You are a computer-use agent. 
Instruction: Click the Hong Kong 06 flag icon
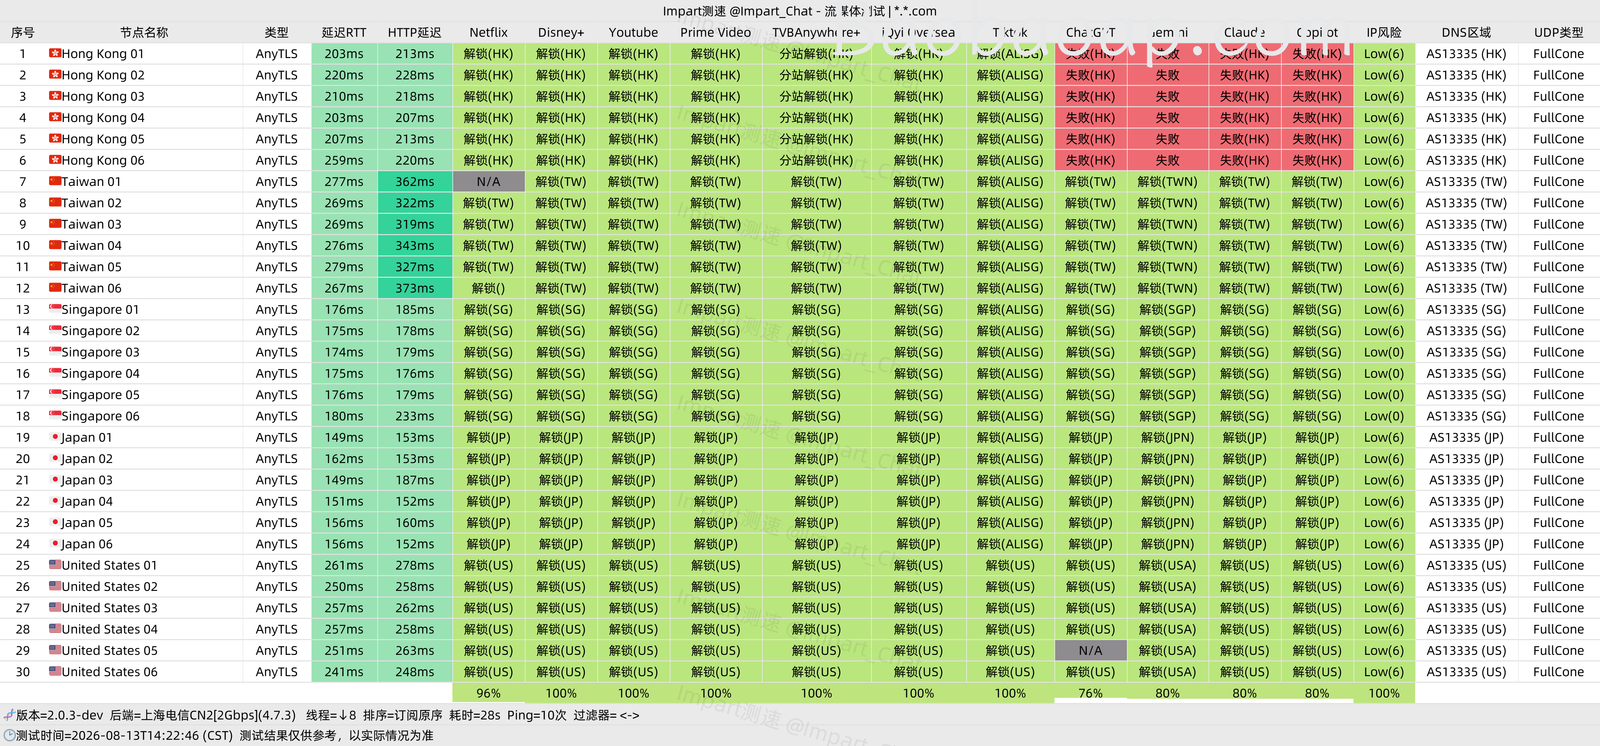[x=55, y=160]
